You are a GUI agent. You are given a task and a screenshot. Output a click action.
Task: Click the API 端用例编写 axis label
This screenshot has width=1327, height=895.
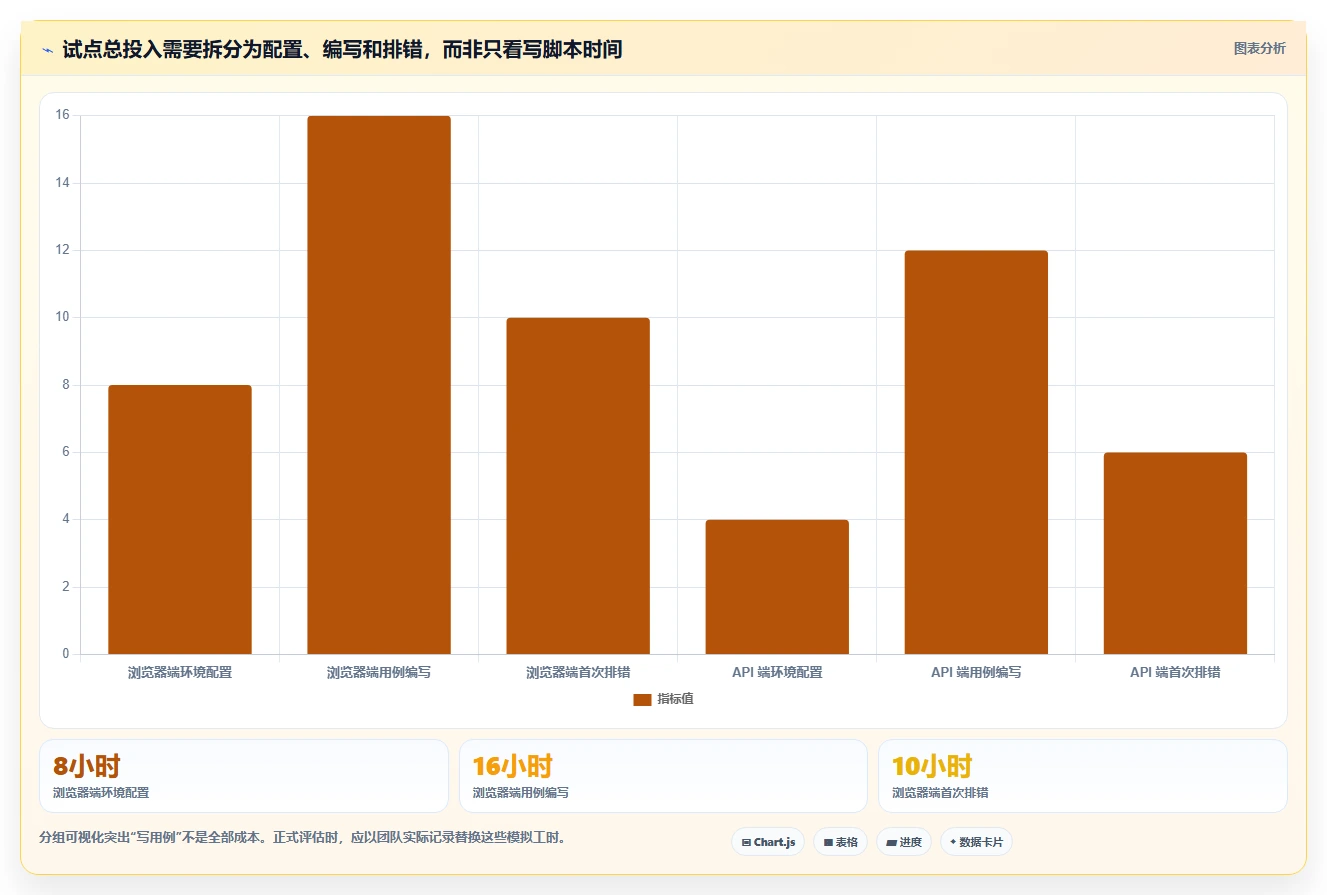[976, 672]
